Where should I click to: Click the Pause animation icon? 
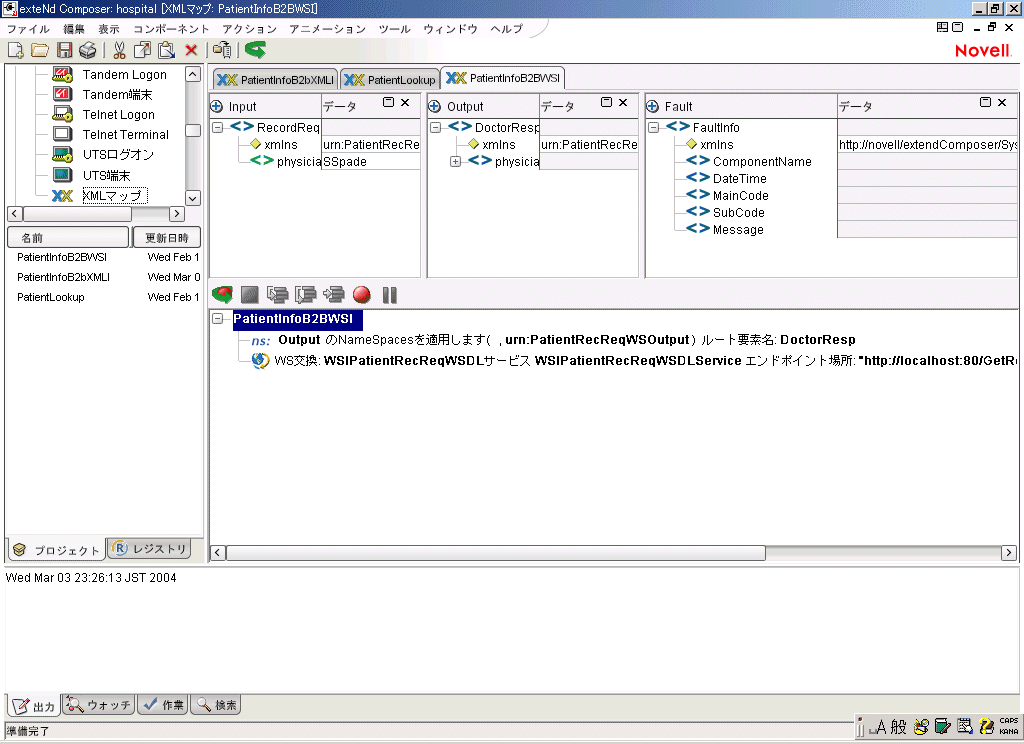[390, 295]
